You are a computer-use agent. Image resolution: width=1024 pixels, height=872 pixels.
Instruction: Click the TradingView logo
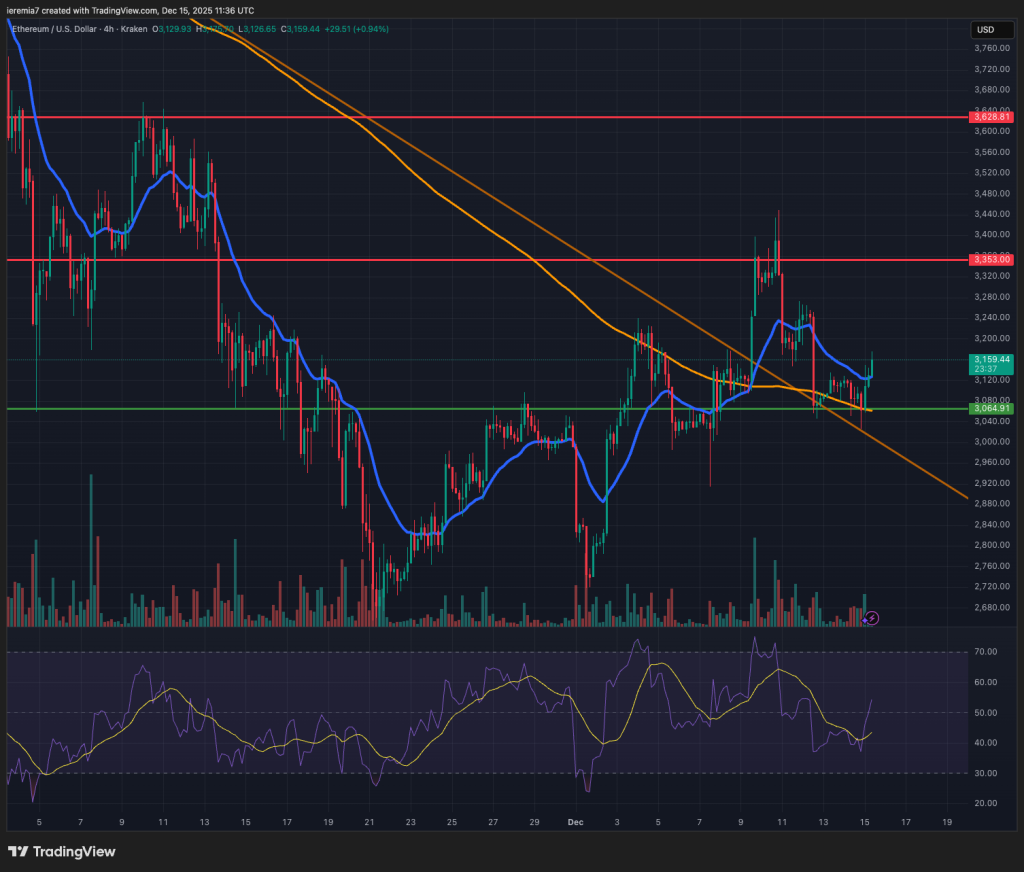coord(60,852)
